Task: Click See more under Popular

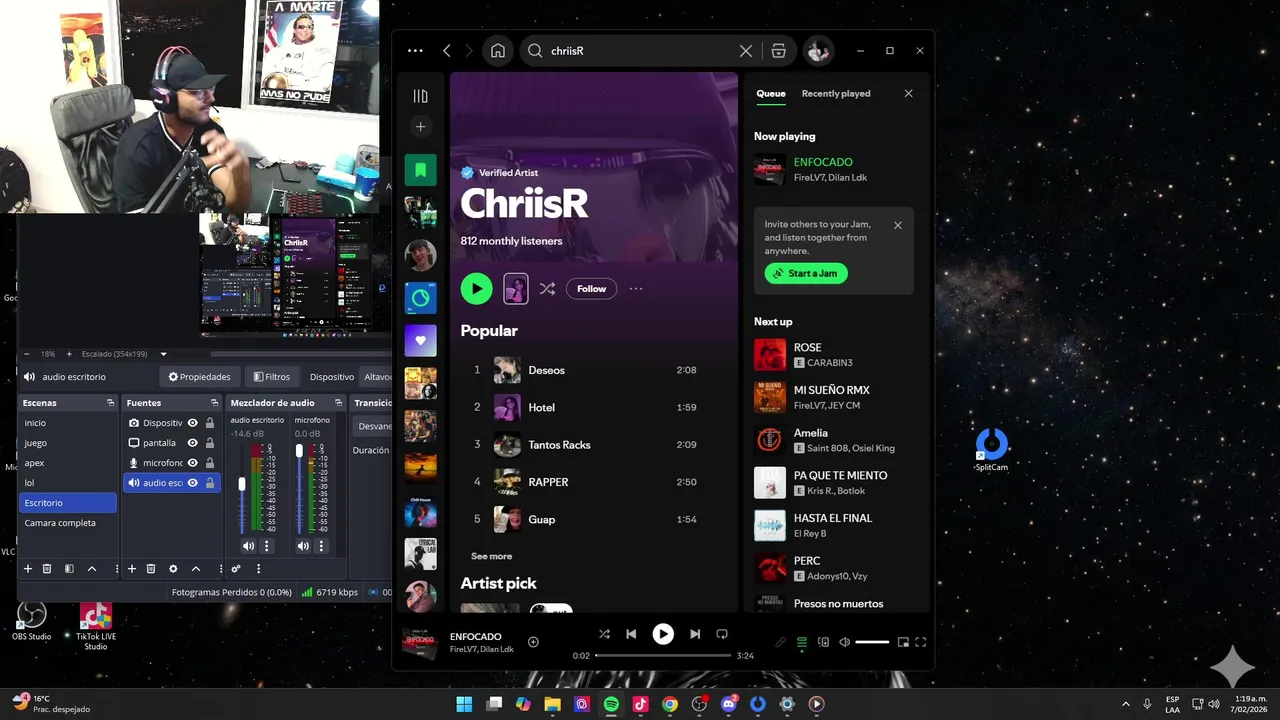Action: point(491,556)
